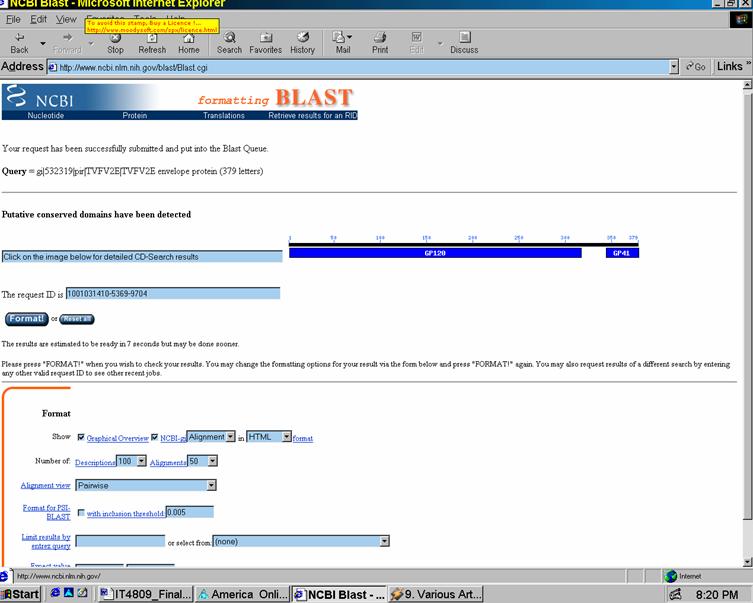This screenshot has width=753, height=603.
Task: Expand the Address bar dropdown
Action: point(674,67)
